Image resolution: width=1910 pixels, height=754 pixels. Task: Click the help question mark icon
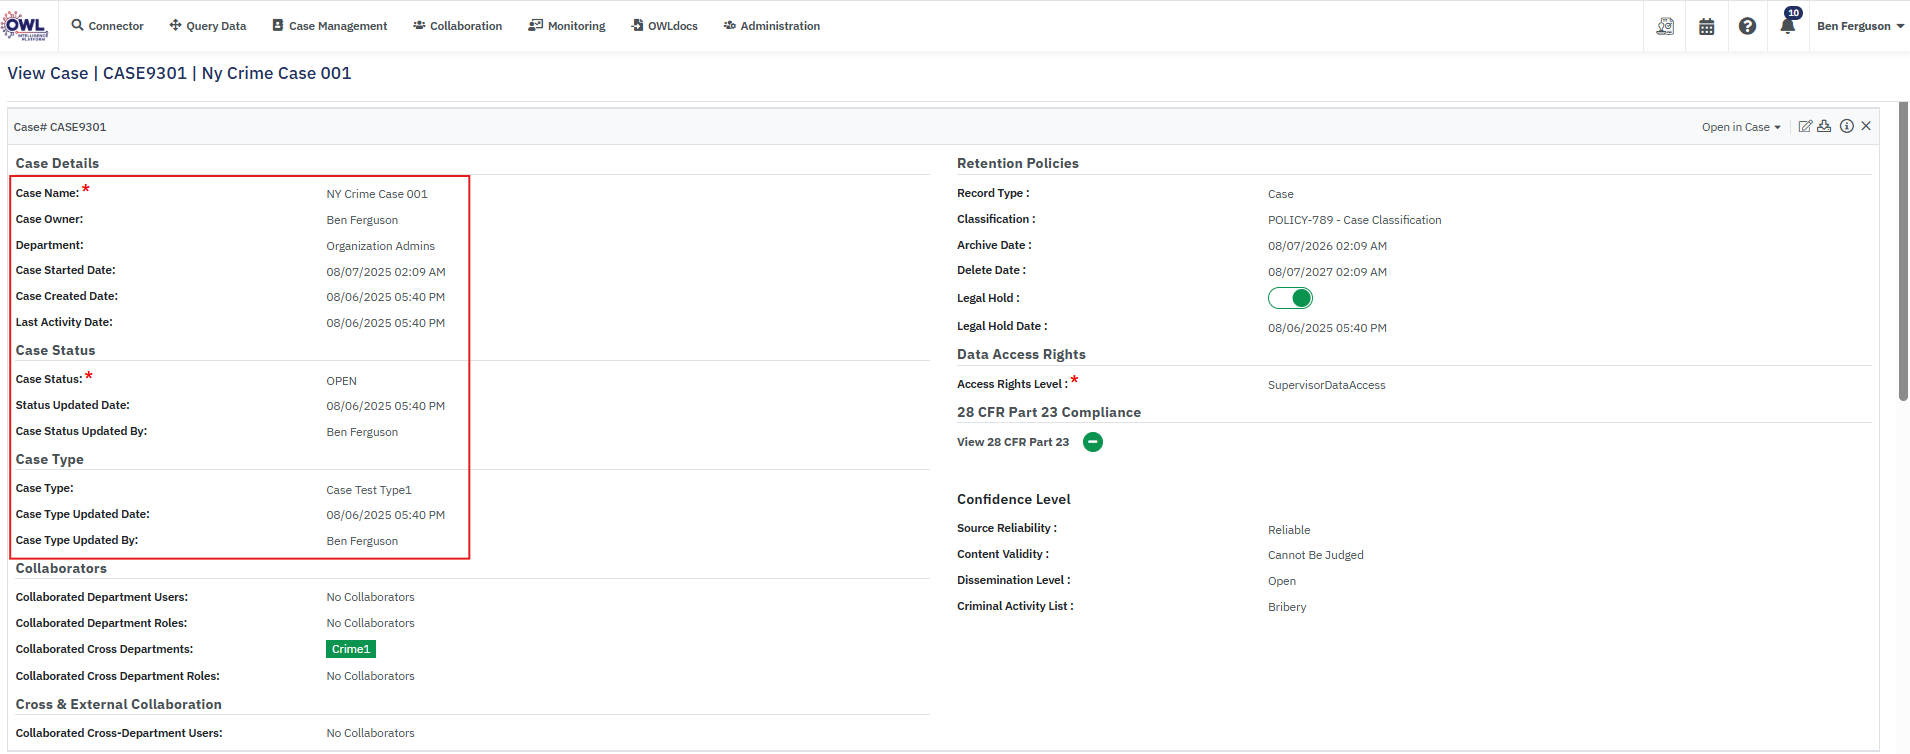pyautogui.click(x=1747, y=26)
